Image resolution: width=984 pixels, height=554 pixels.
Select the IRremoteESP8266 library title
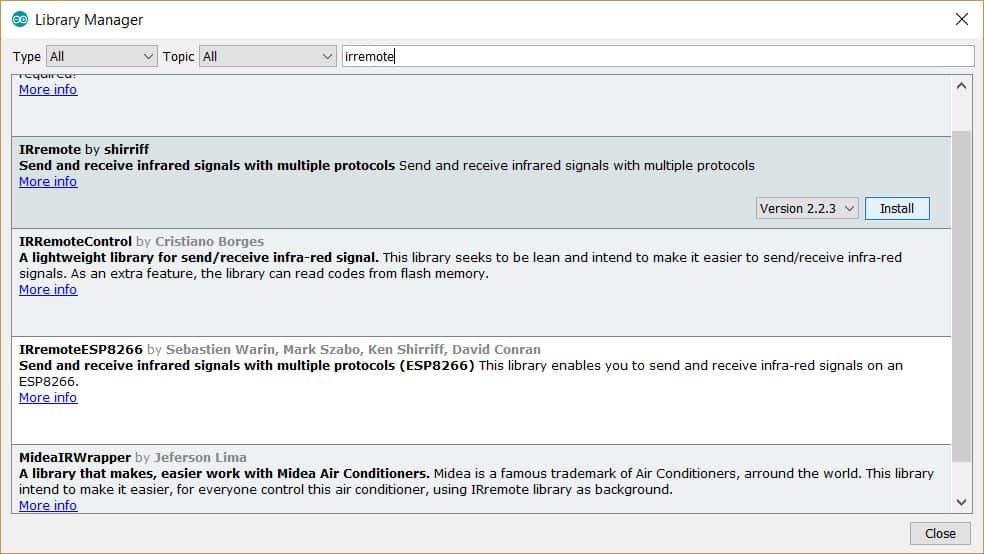tap(81, 349)
